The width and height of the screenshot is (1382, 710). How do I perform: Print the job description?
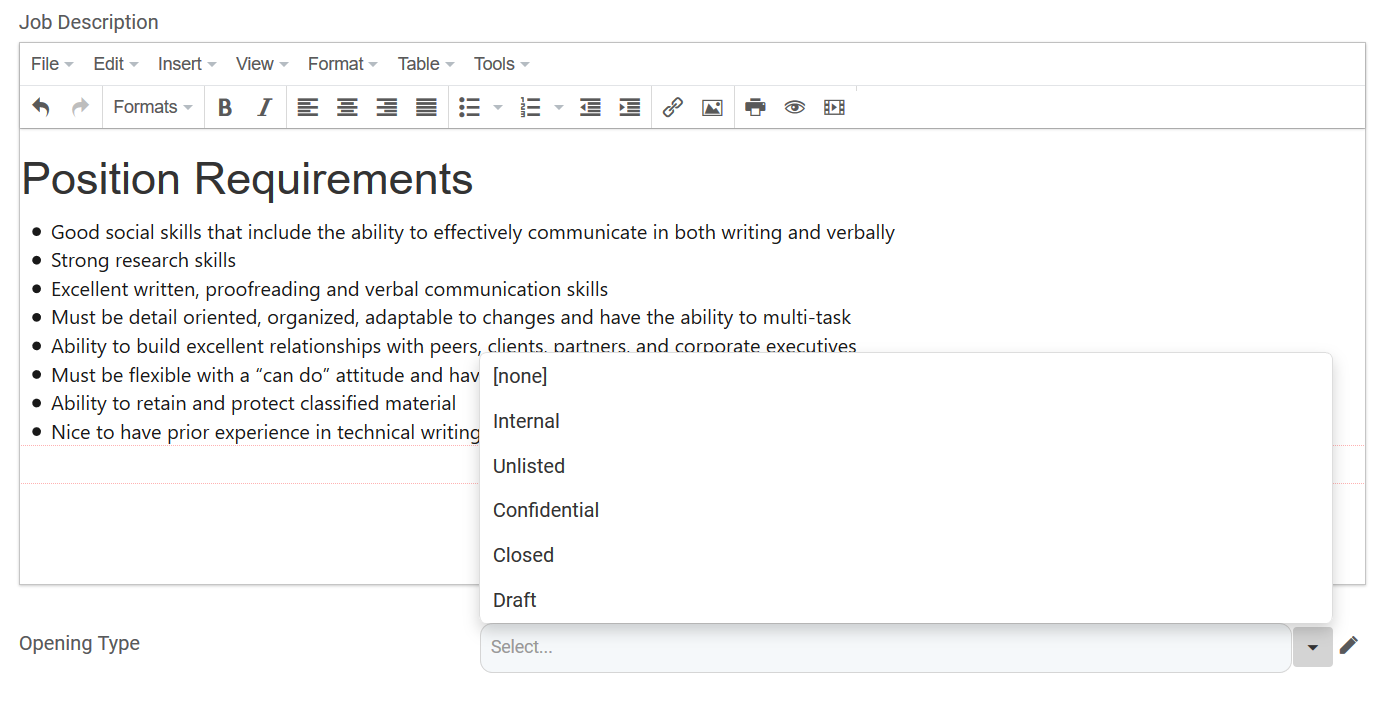755,107
